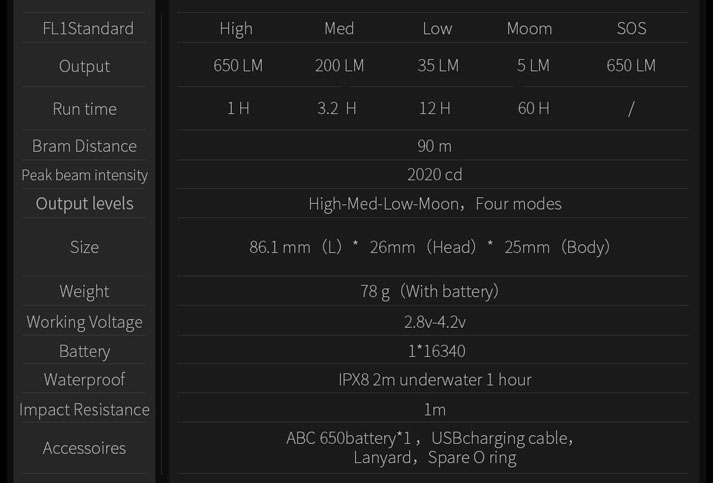Click the Size dimensions text
713x483 pixels.
pos(429,247)
